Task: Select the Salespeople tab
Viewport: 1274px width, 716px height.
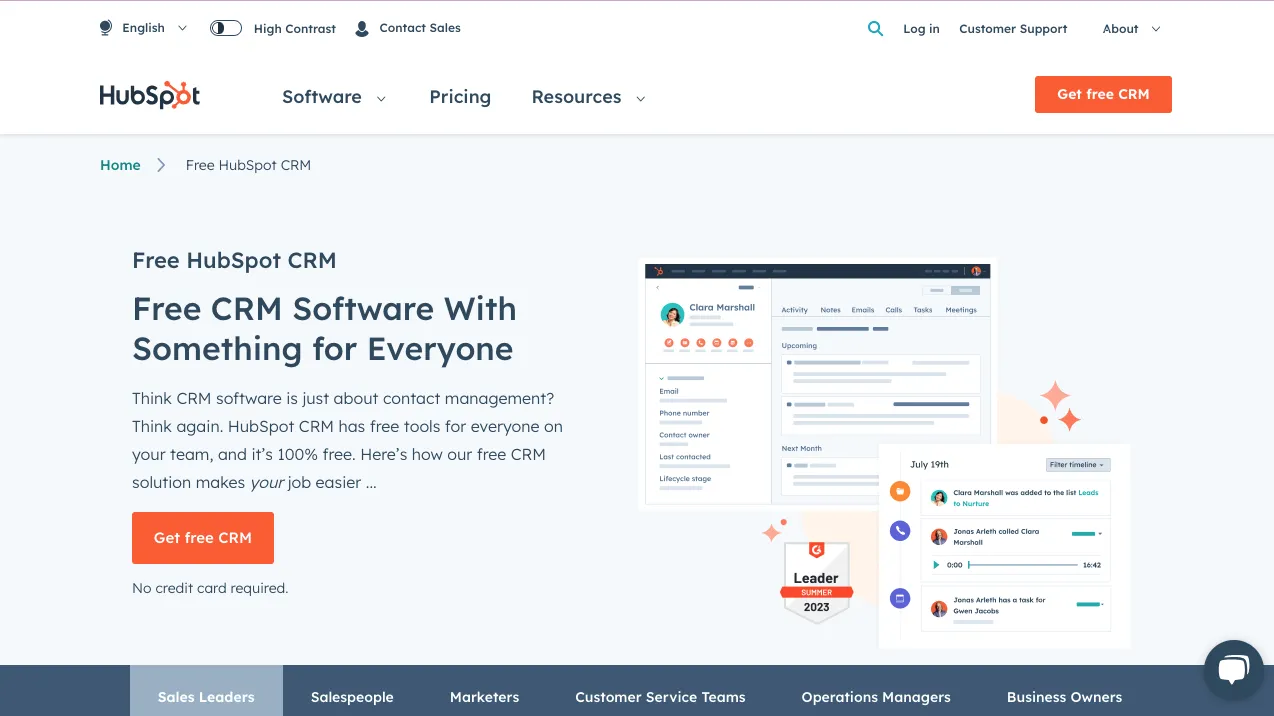Action: (352, 696)
